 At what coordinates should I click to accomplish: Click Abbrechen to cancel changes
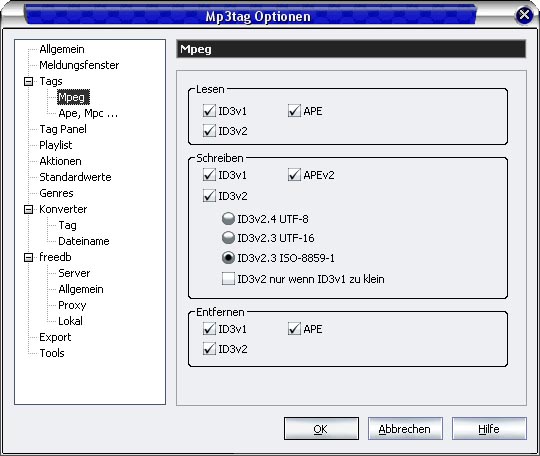[405, 429]
